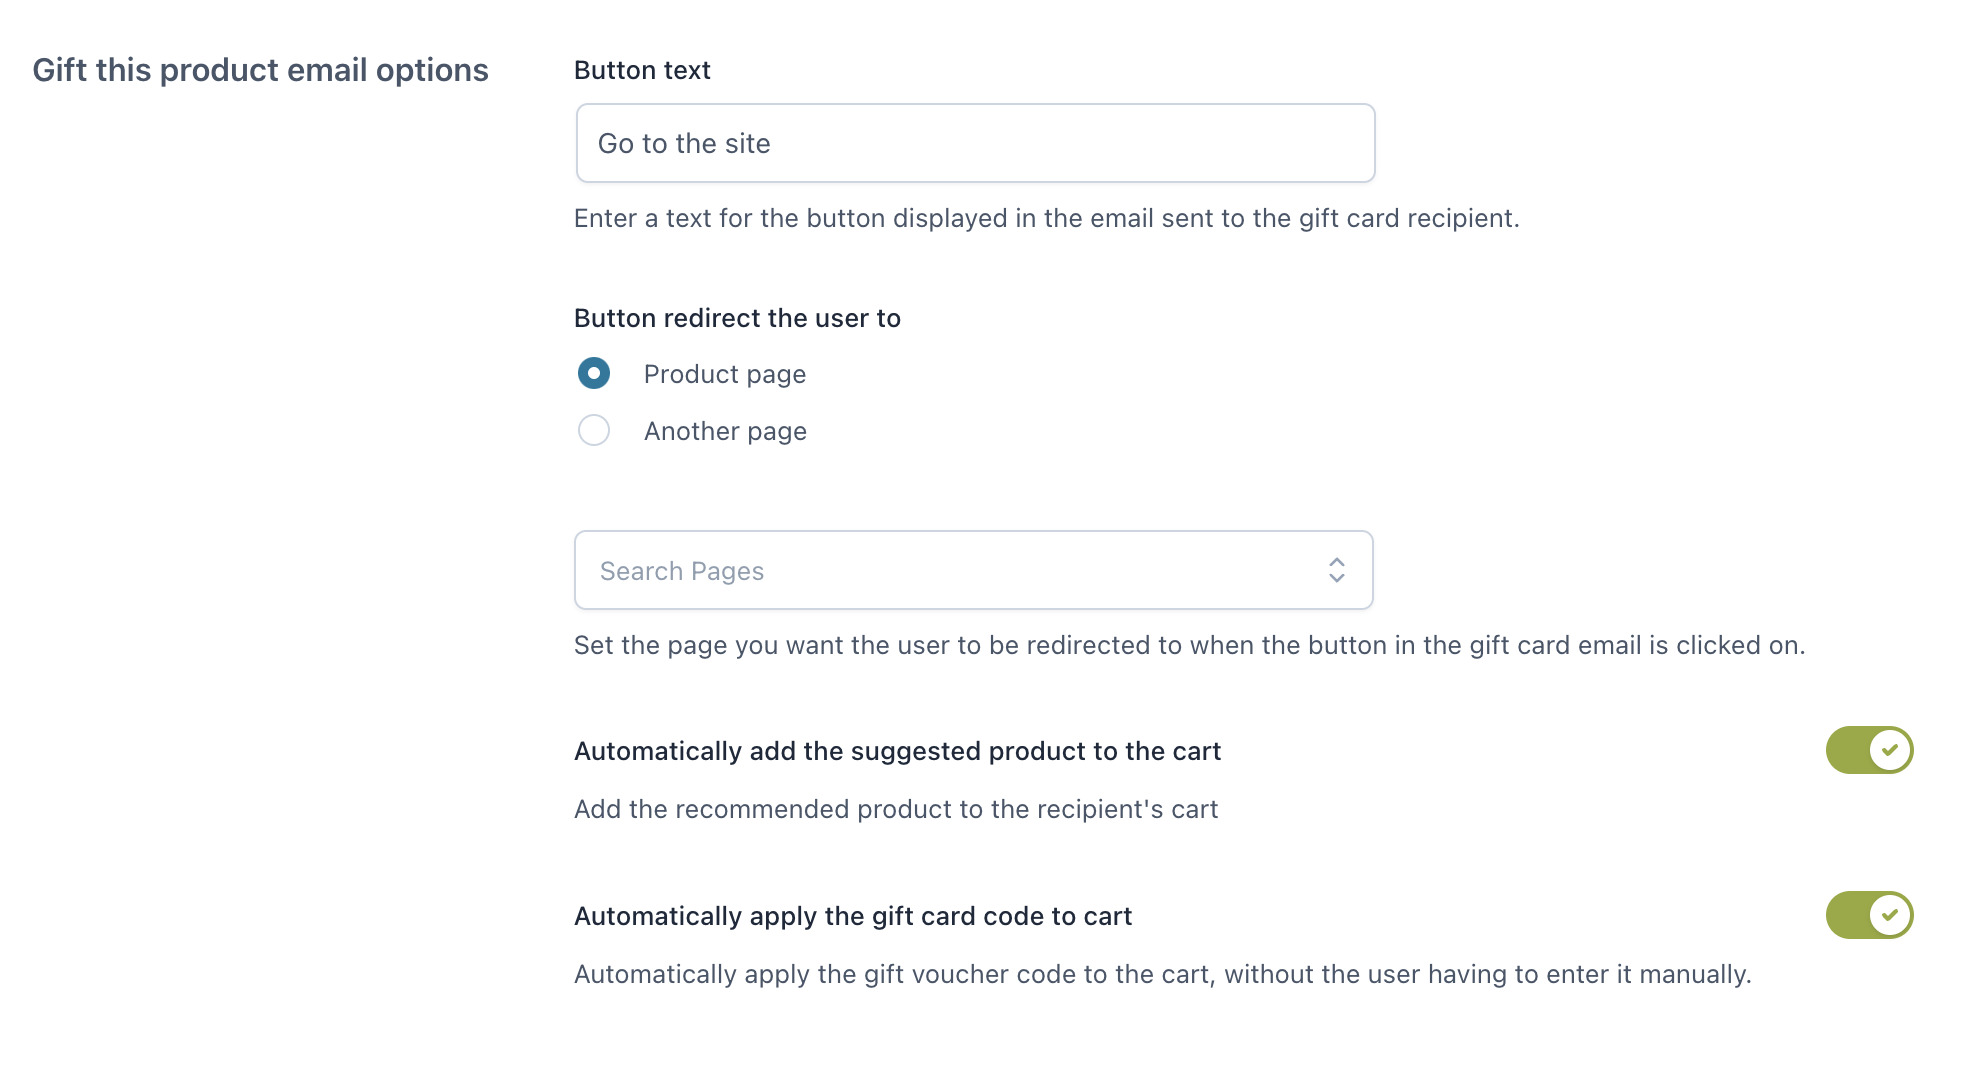
Task: Click the Add the recommended product description
Action: tap(896, 809)
